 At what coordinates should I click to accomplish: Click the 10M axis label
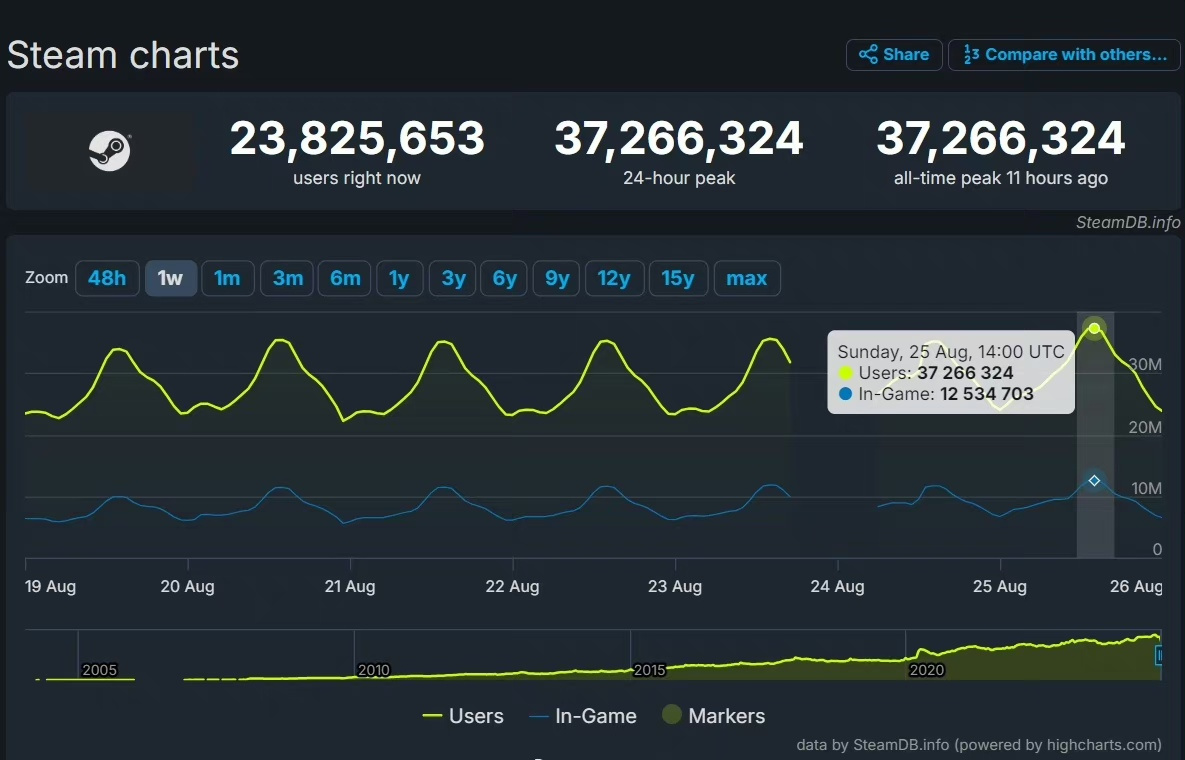click(1146, 489)
